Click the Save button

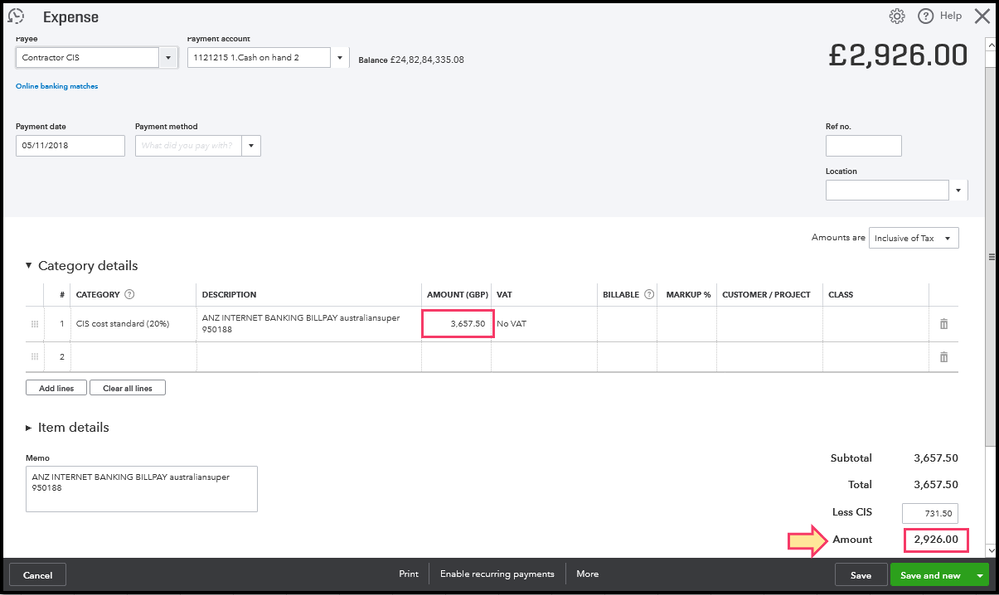click(861, 575)
